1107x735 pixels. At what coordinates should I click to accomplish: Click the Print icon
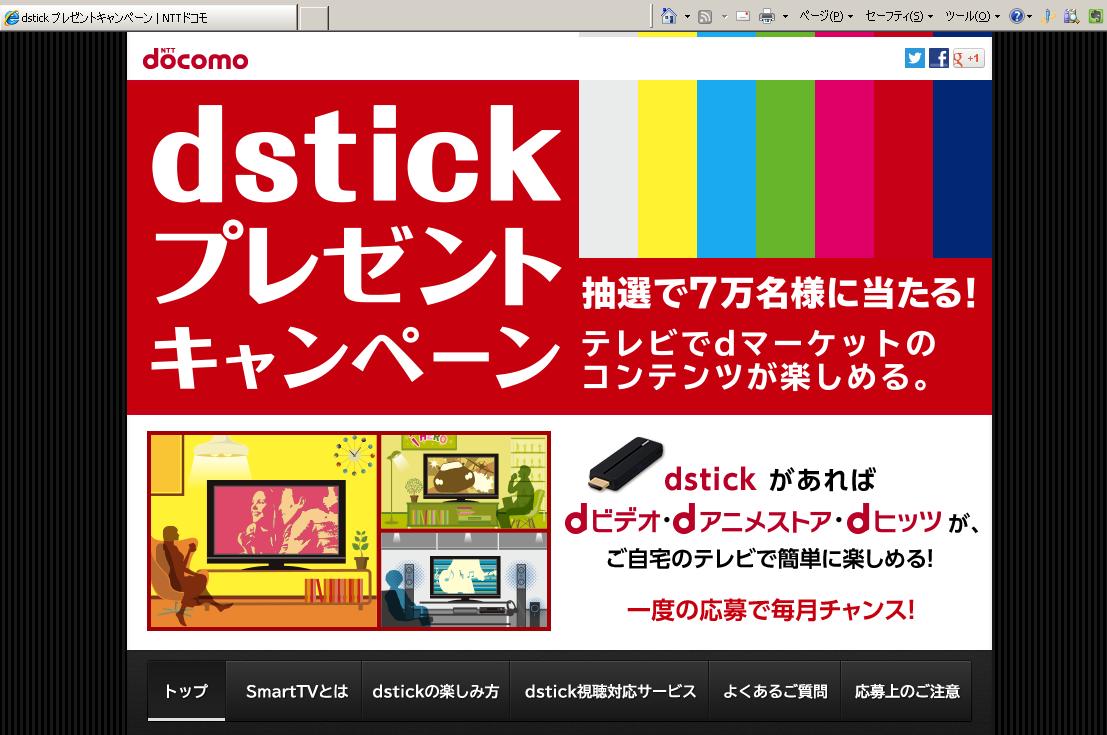coord(767,16)
